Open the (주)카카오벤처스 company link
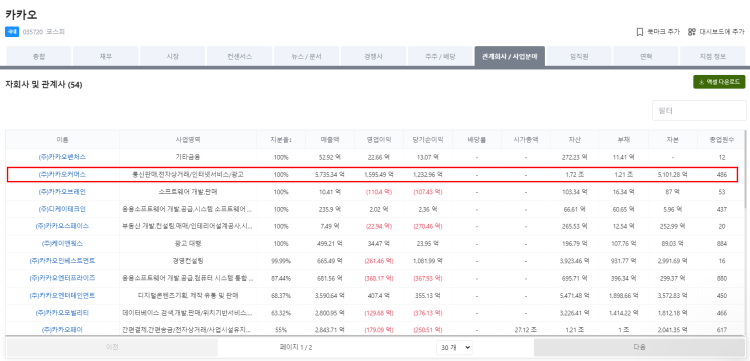This screenshot has width=750, height=361. point(62,157)
